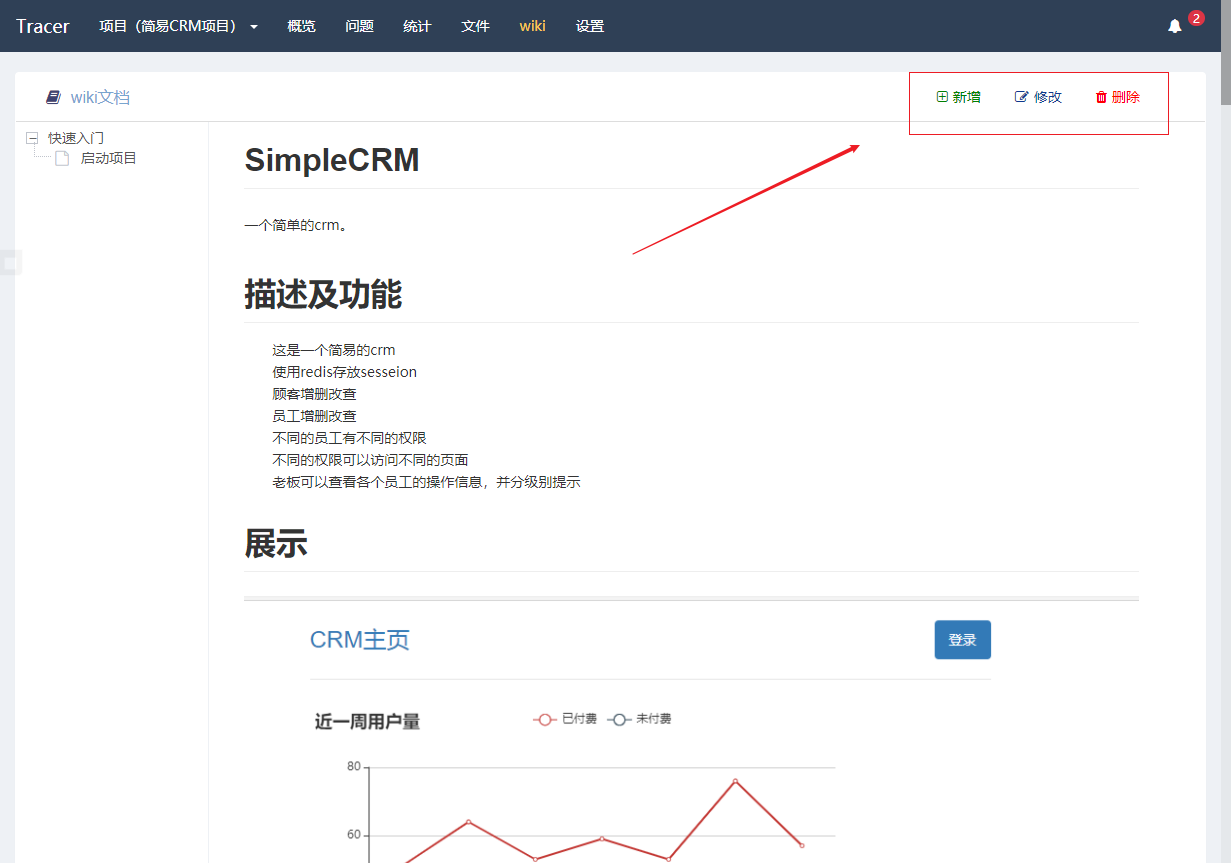1231x863 pixels.
Task: Click the 新增 plus icon to add a wiki page
Action: click(941, 97)
